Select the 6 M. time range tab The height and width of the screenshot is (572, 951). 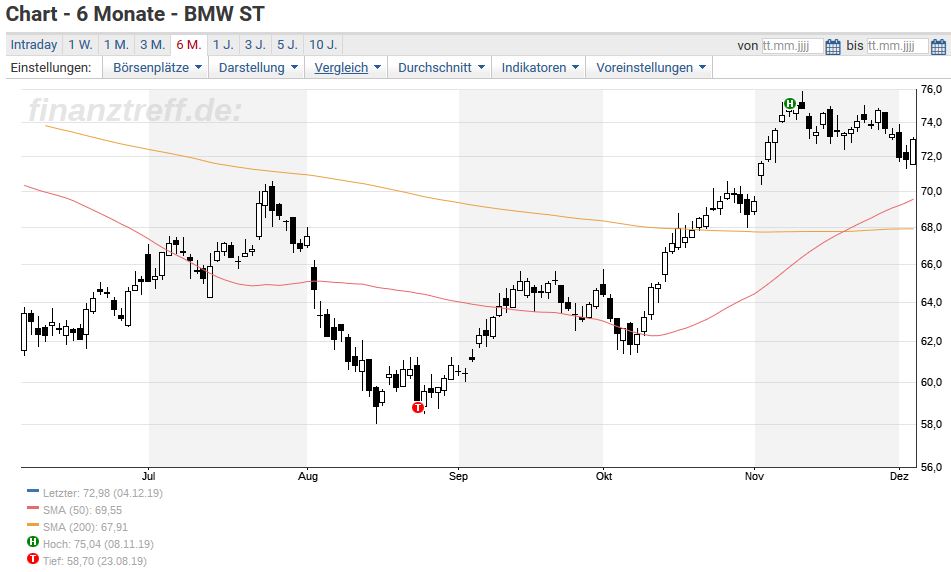click(x=189, y=45)
